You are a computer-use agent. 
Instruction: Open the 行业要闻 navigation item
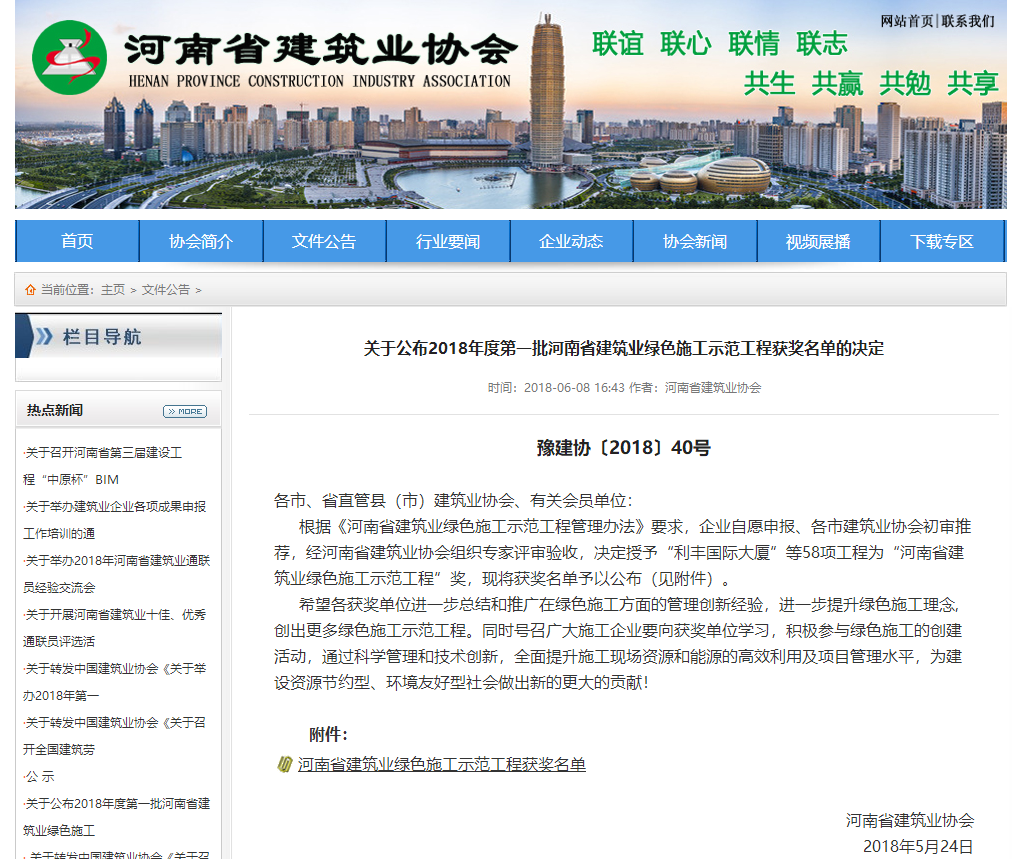(448, 242)
